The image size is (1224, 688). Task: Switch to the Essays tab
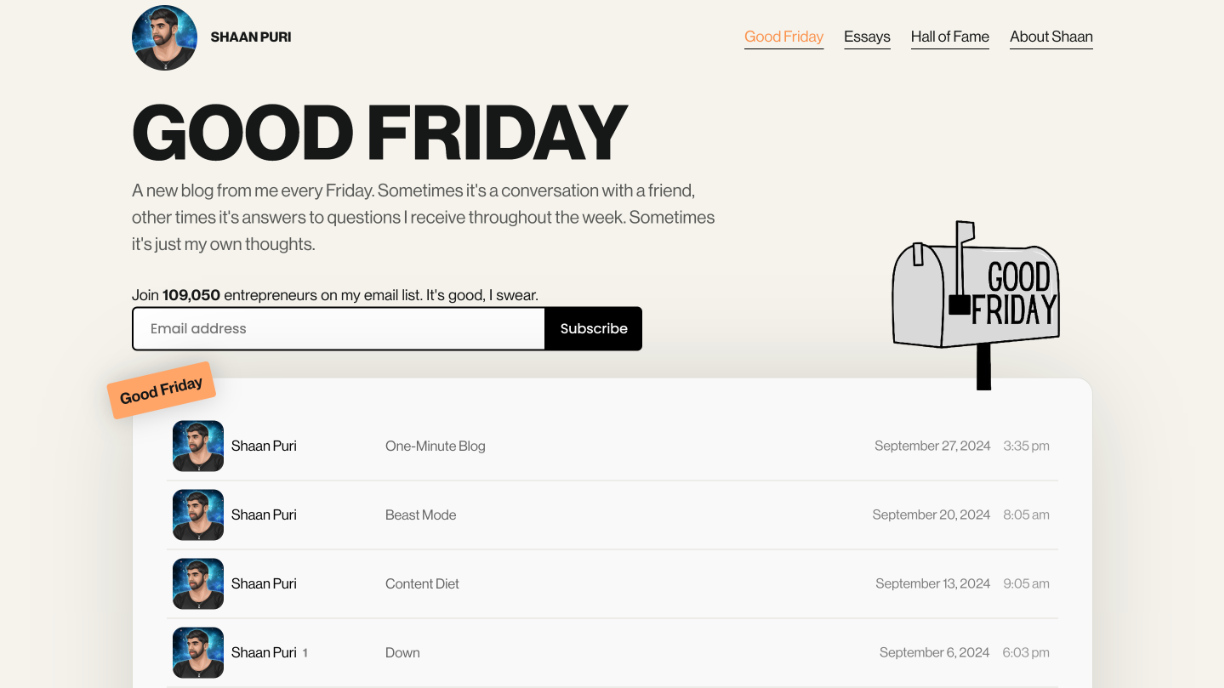[866, 36]
